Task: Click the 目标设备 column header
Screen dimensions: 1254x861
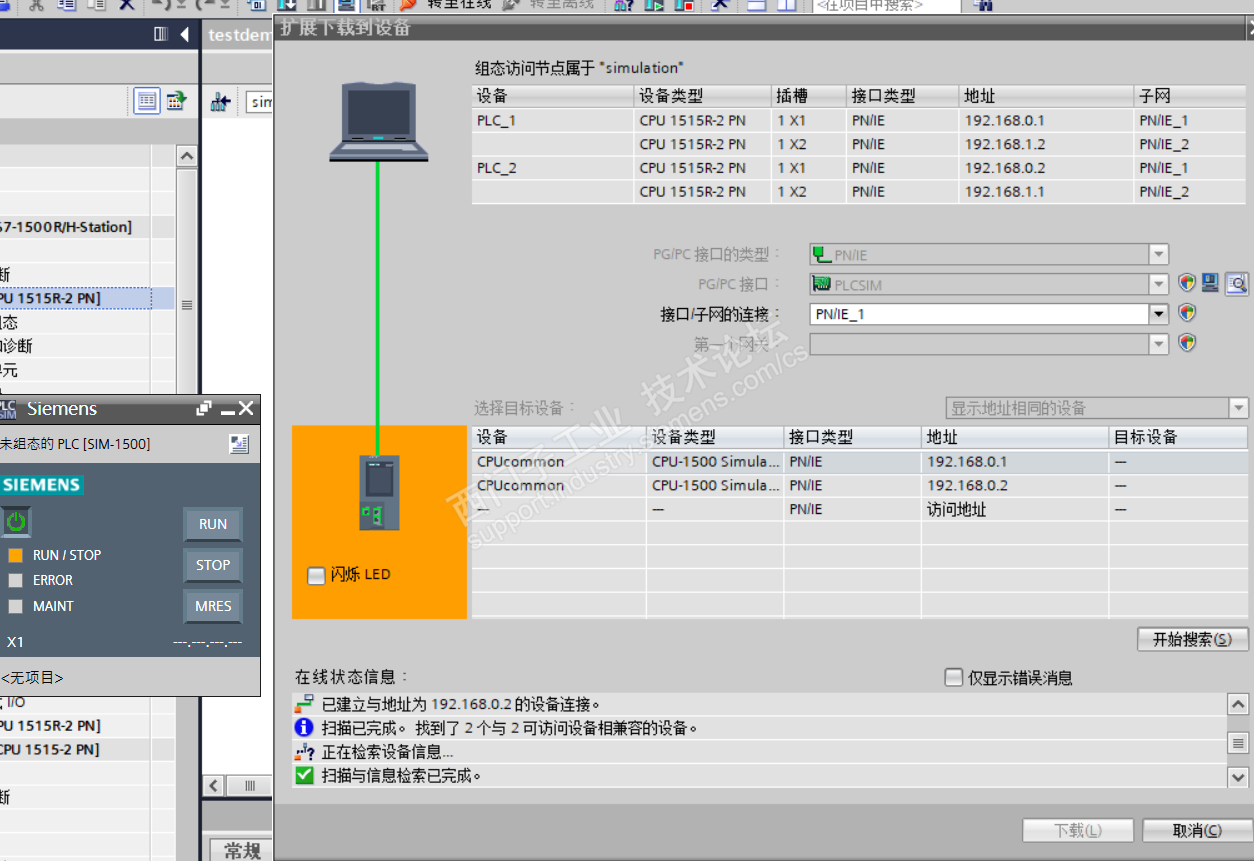Action: point(1178,437)
